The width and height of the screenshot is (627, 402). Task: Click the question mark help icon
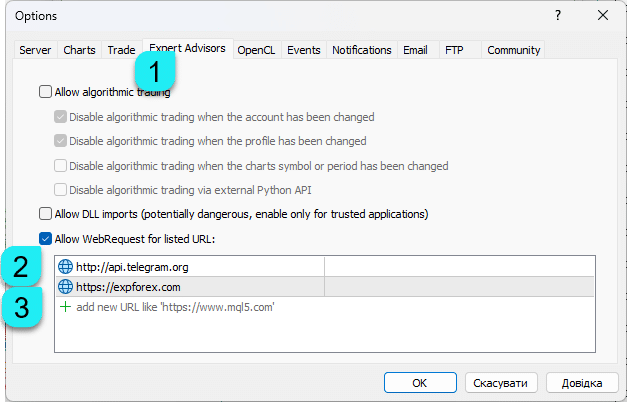556,15
